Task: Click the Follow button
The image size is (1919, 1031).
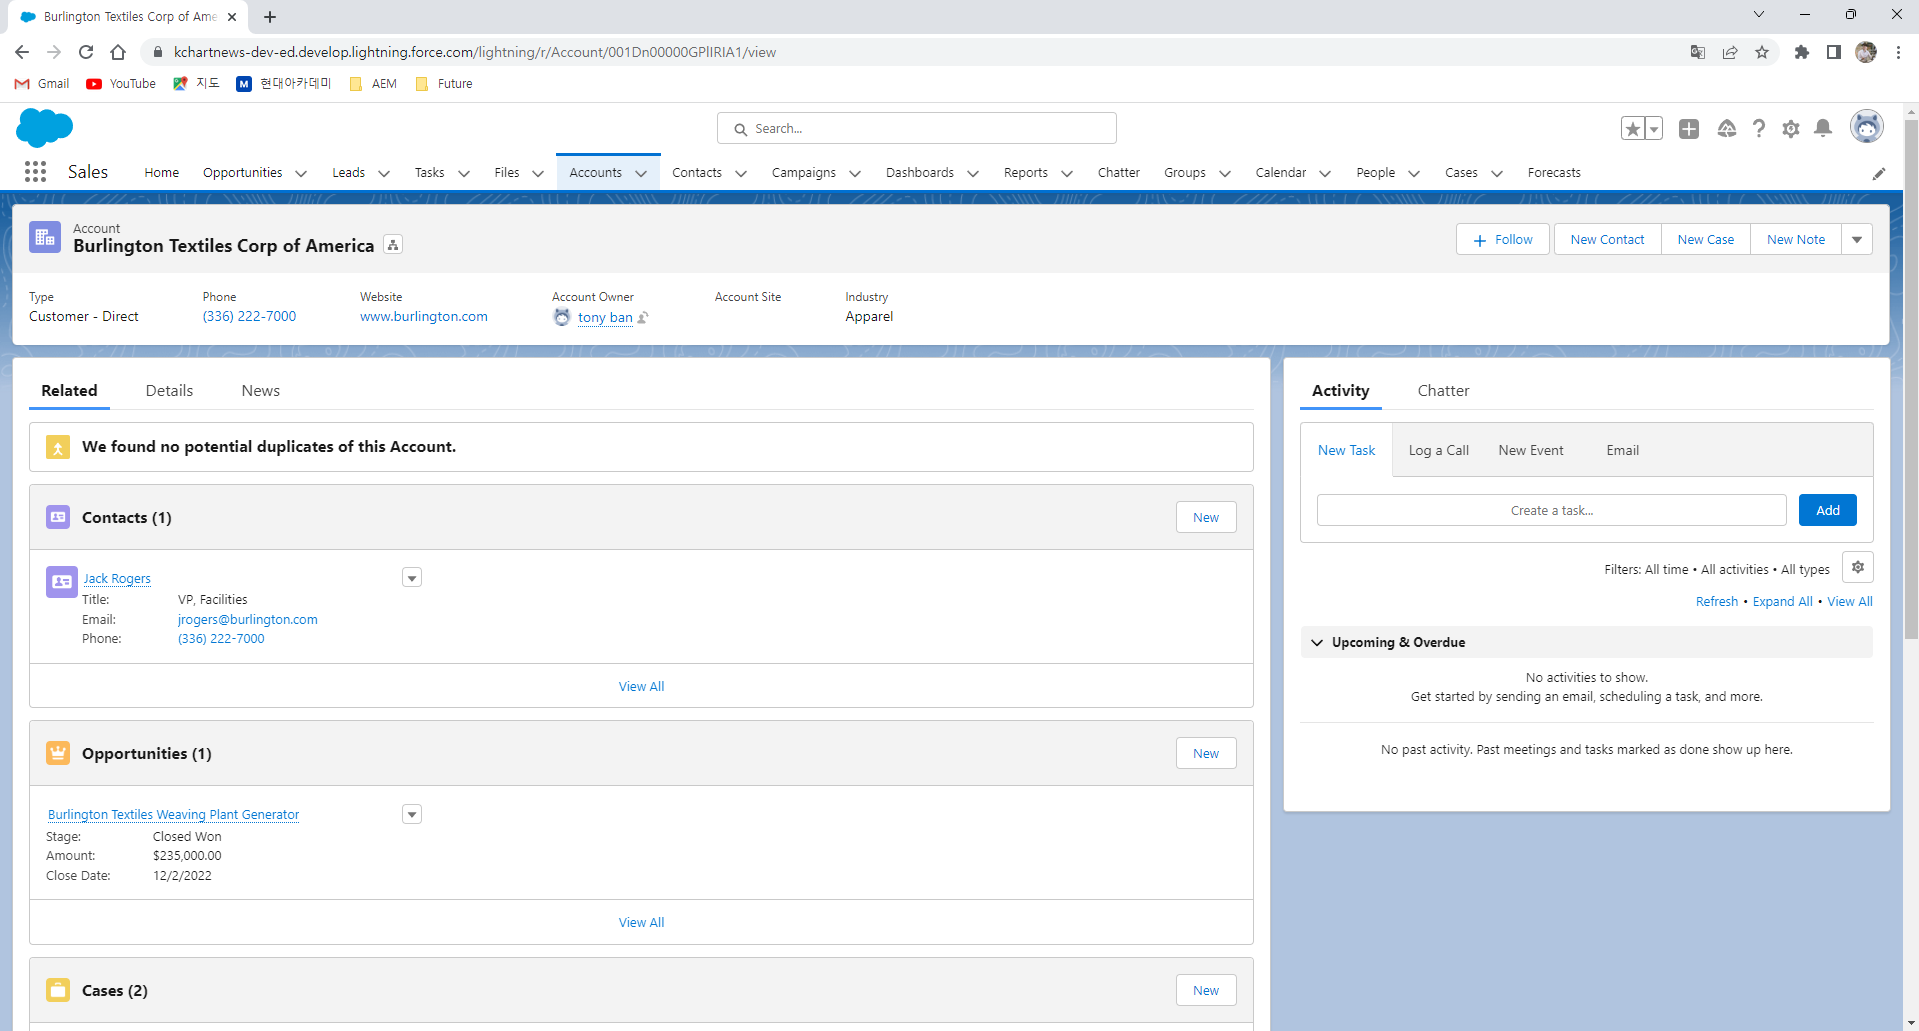Action: (x=1502, y=239)
